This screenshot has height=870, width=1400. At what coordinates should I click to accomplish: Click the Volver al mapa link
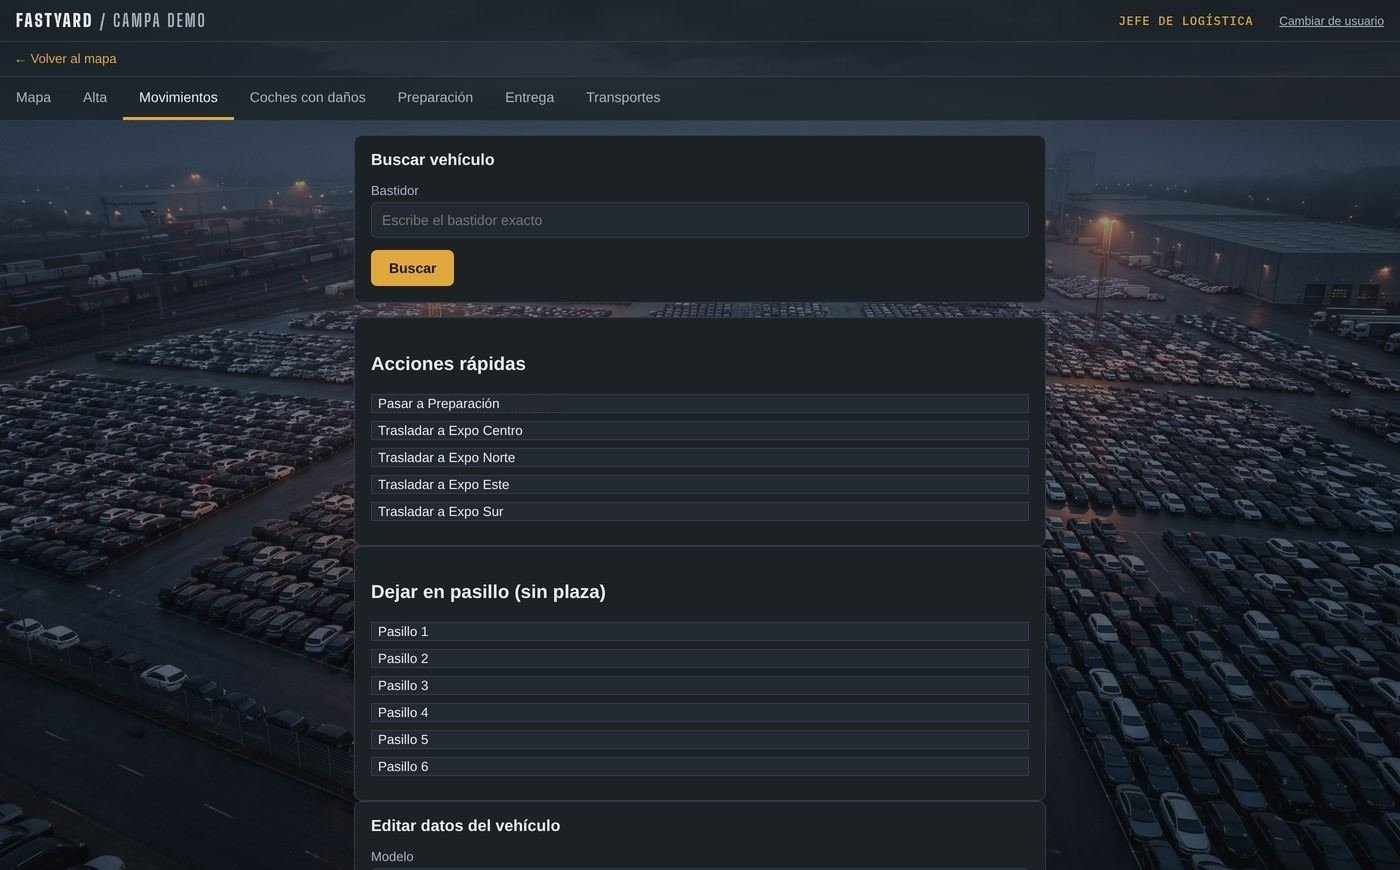(x=66, y=59)
